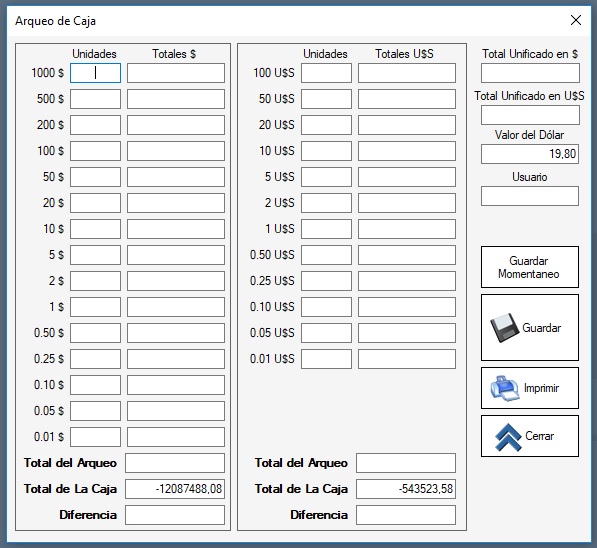Focus the 1000 $ Unidades field
597x548 pixels.
95,73
